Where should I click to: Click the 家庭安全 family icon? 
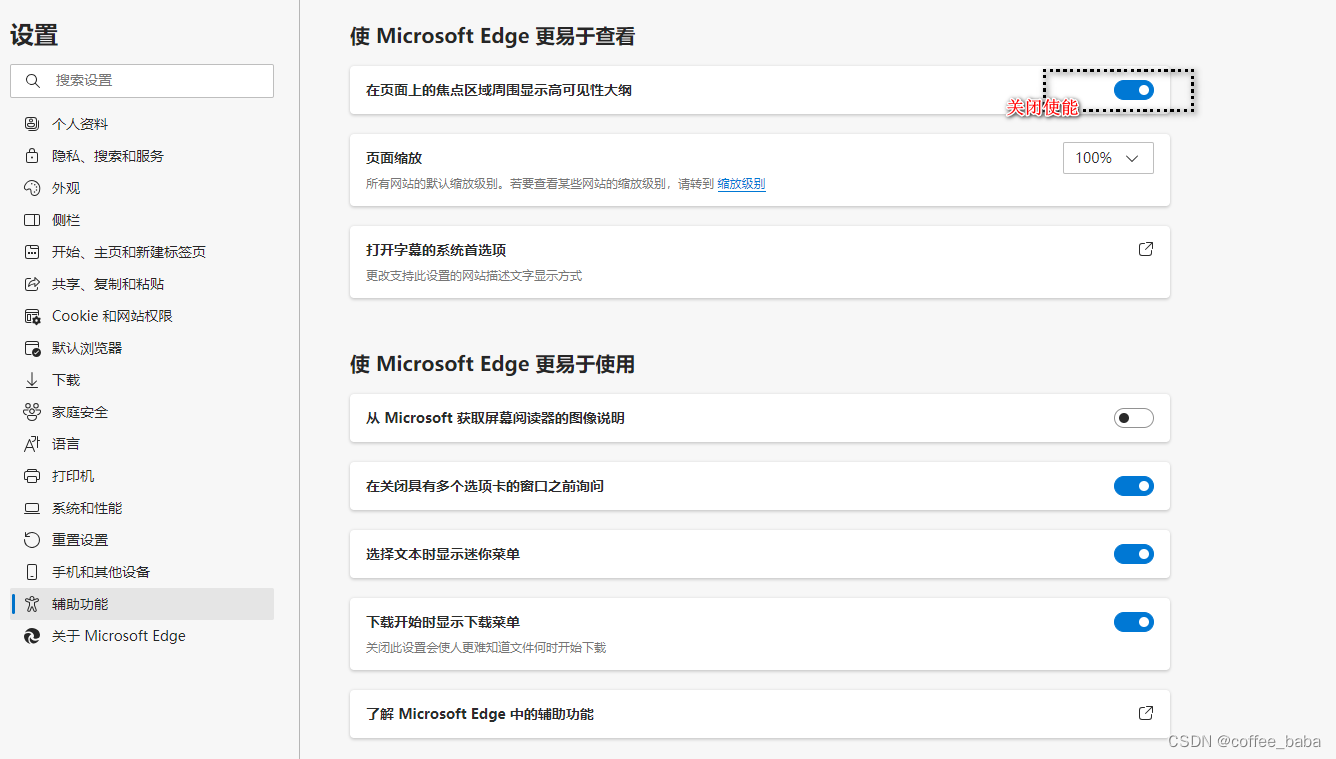tap(32, 412)
